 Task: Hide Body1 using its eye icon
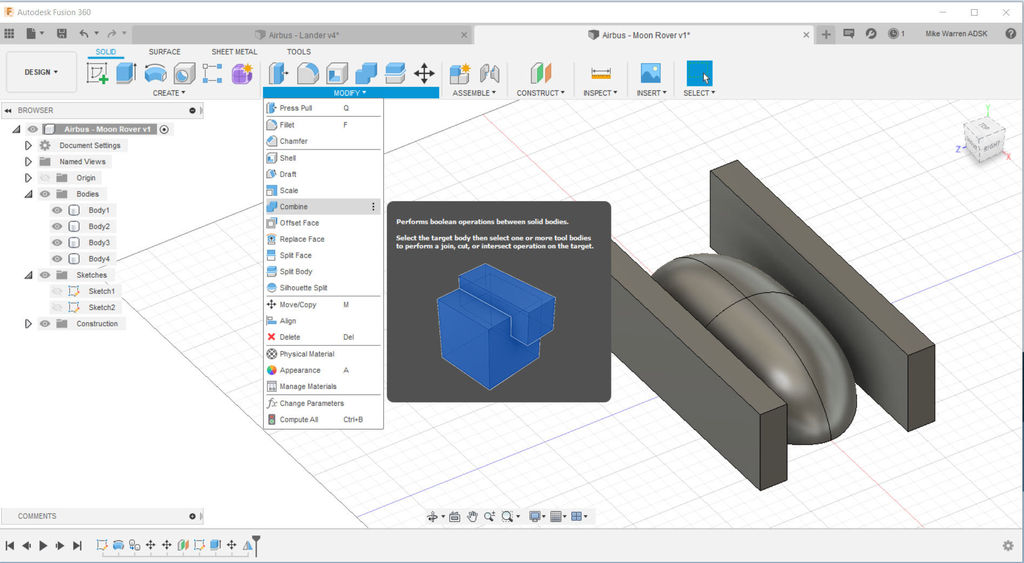pos(57,210)
